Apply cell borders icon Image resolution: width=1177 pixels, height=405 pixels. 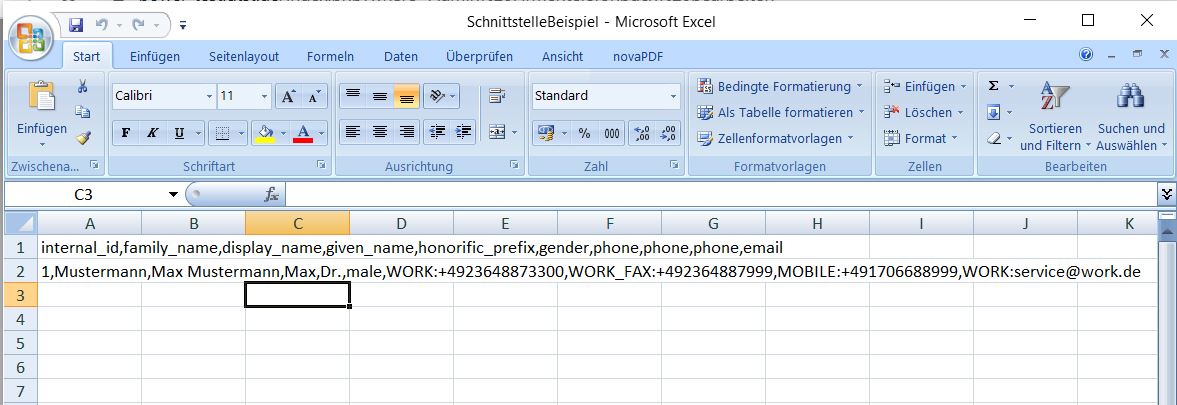click(222, 134)
